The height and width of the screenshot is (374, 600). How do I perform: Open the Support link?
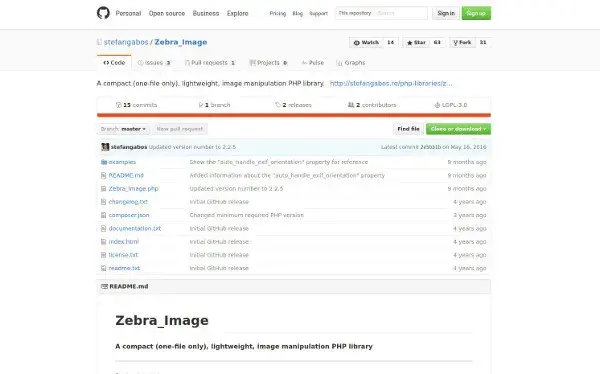[319, 13]
